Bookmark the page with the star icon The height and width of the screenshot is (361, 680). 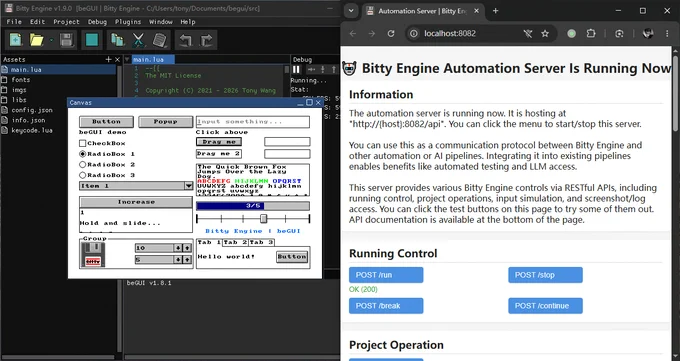(545, 33)
